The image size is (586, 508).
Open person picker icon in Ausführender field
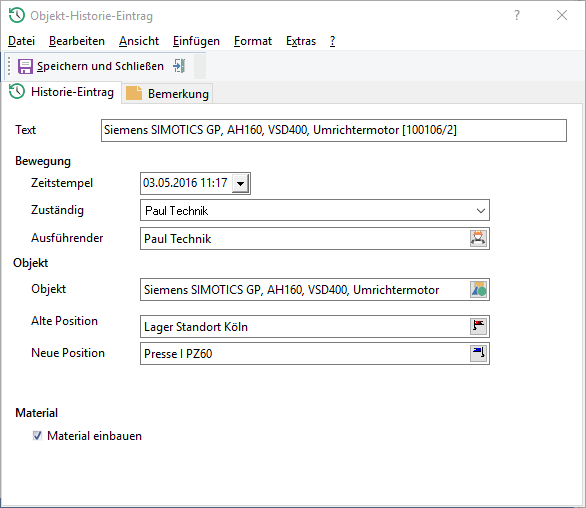point(478,238)
